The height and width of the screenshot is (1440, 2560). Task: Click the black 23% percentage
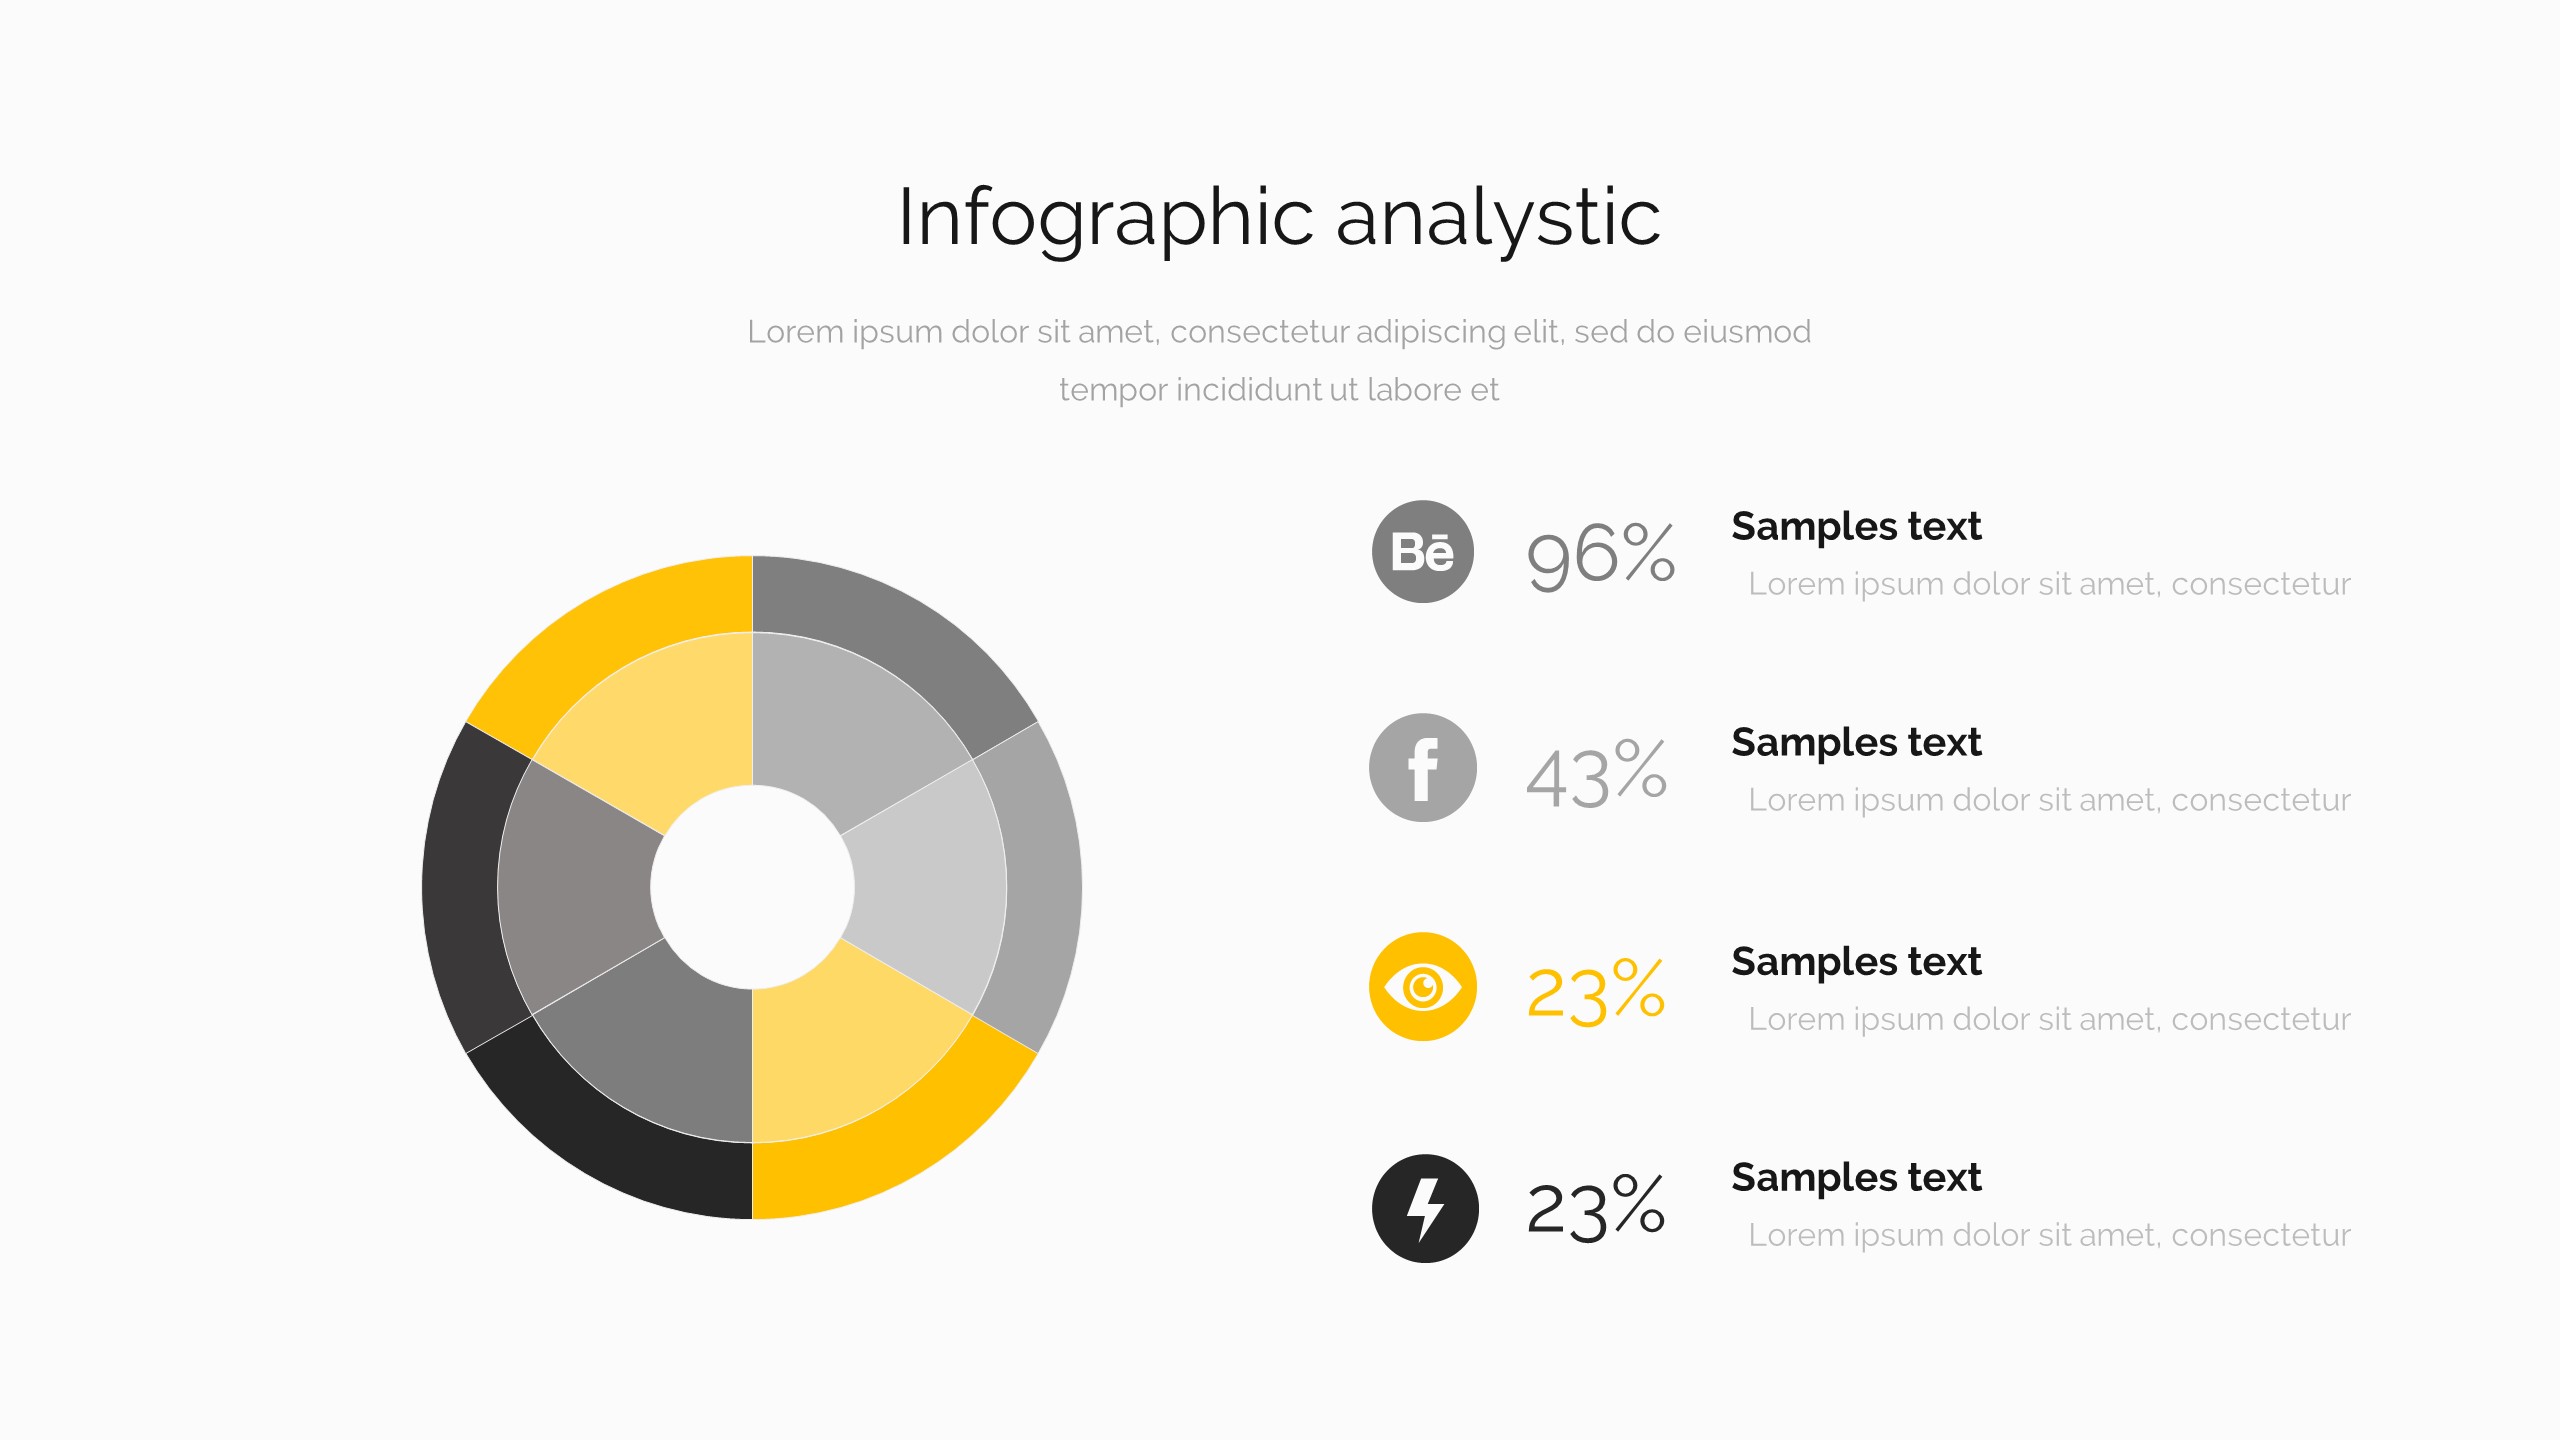tap(1596, 1209)
